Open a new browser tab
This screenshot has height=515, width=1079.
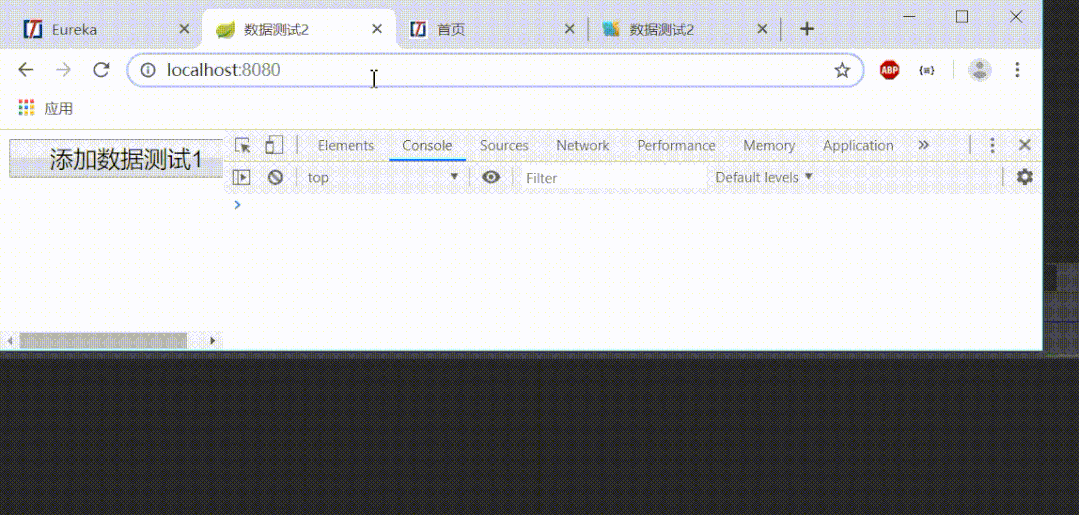tap(807, 29)
